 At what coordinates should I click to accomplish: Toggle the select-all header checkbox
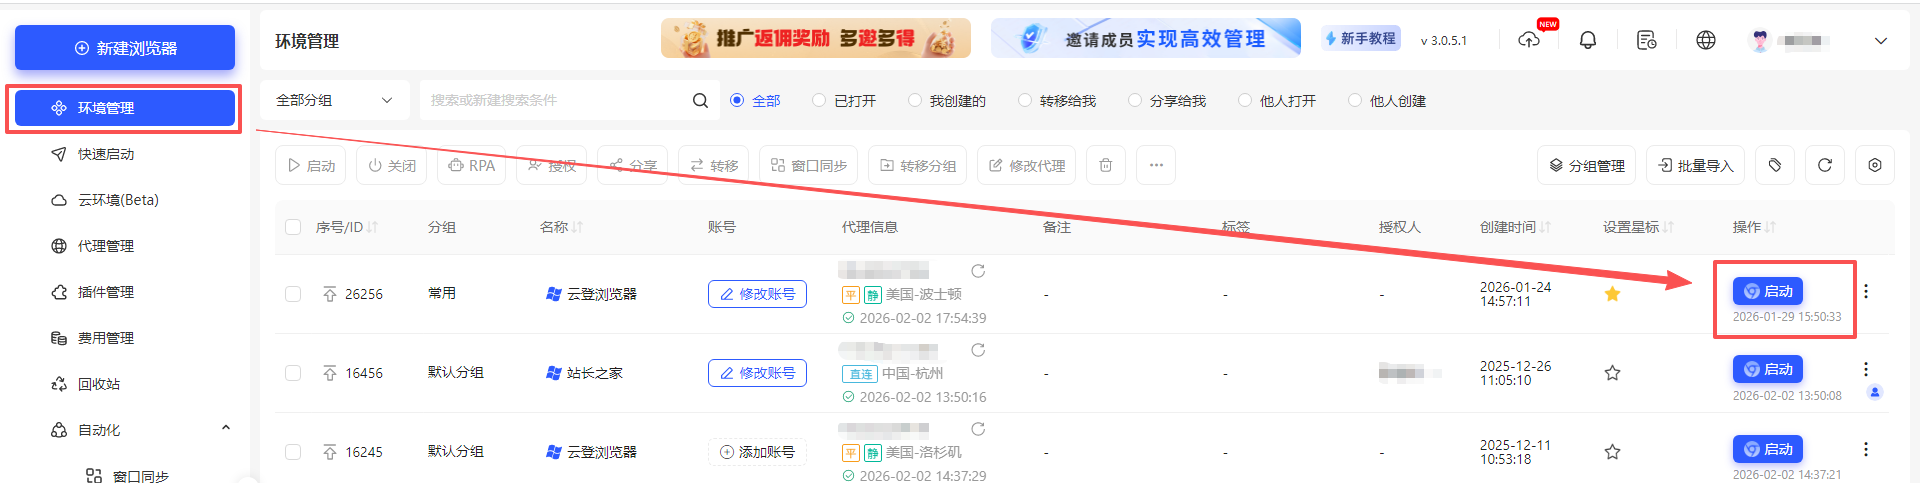coord(293,227)
